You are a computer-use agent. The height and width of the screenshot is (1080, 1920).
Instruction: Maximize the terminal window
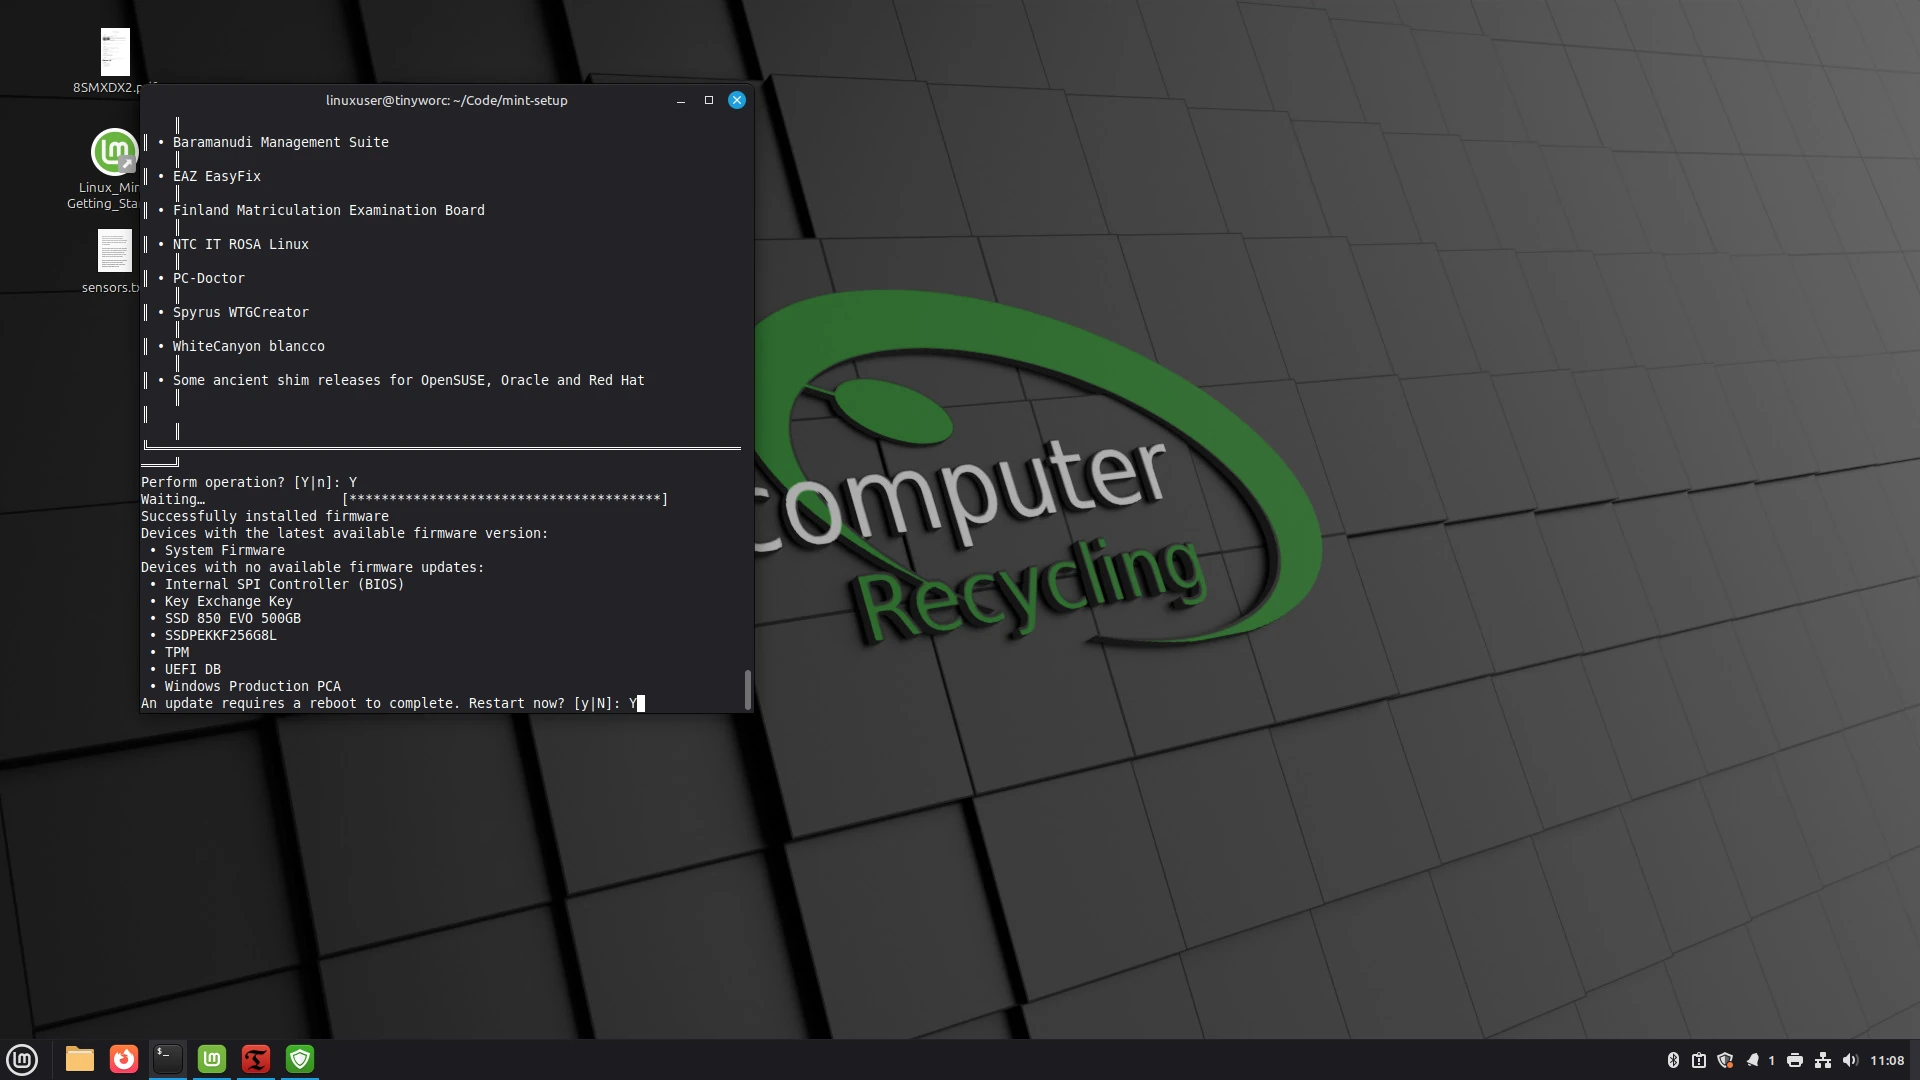pyautogui.click(x=709, y=100)
